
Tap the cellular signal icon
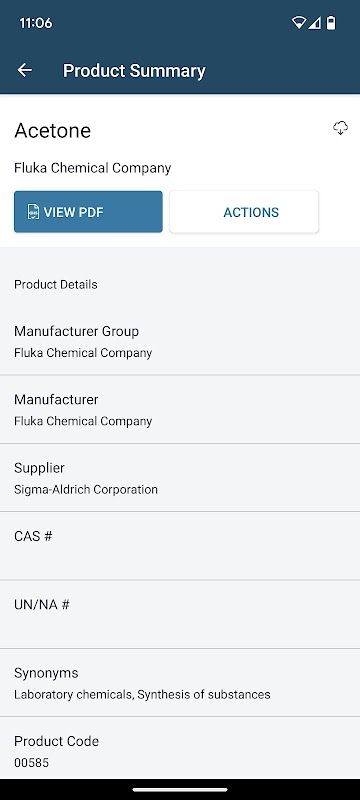pyautogui.click(x=315, y=23)
